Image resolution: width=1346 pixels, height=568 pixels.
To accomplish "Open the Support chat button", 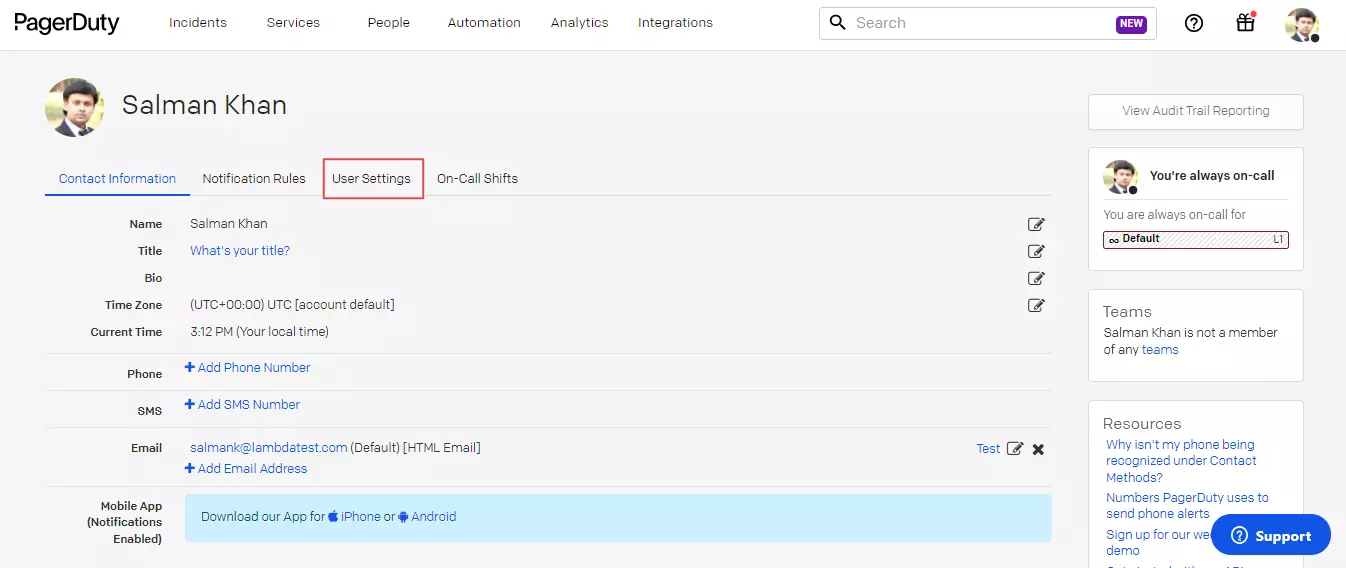I will (1270, 536).
